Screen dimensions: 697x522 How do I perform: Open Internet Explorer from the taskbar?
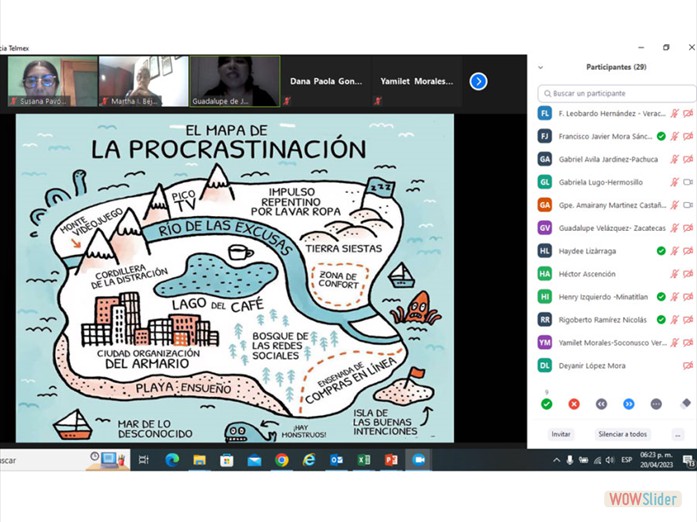(309, 460)
